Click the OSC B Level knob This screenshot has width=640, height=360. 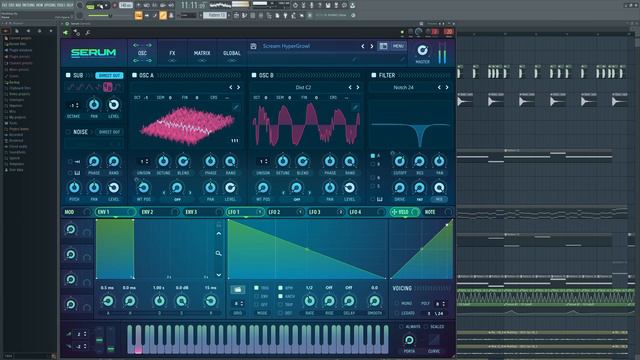(x=349, y=188)
